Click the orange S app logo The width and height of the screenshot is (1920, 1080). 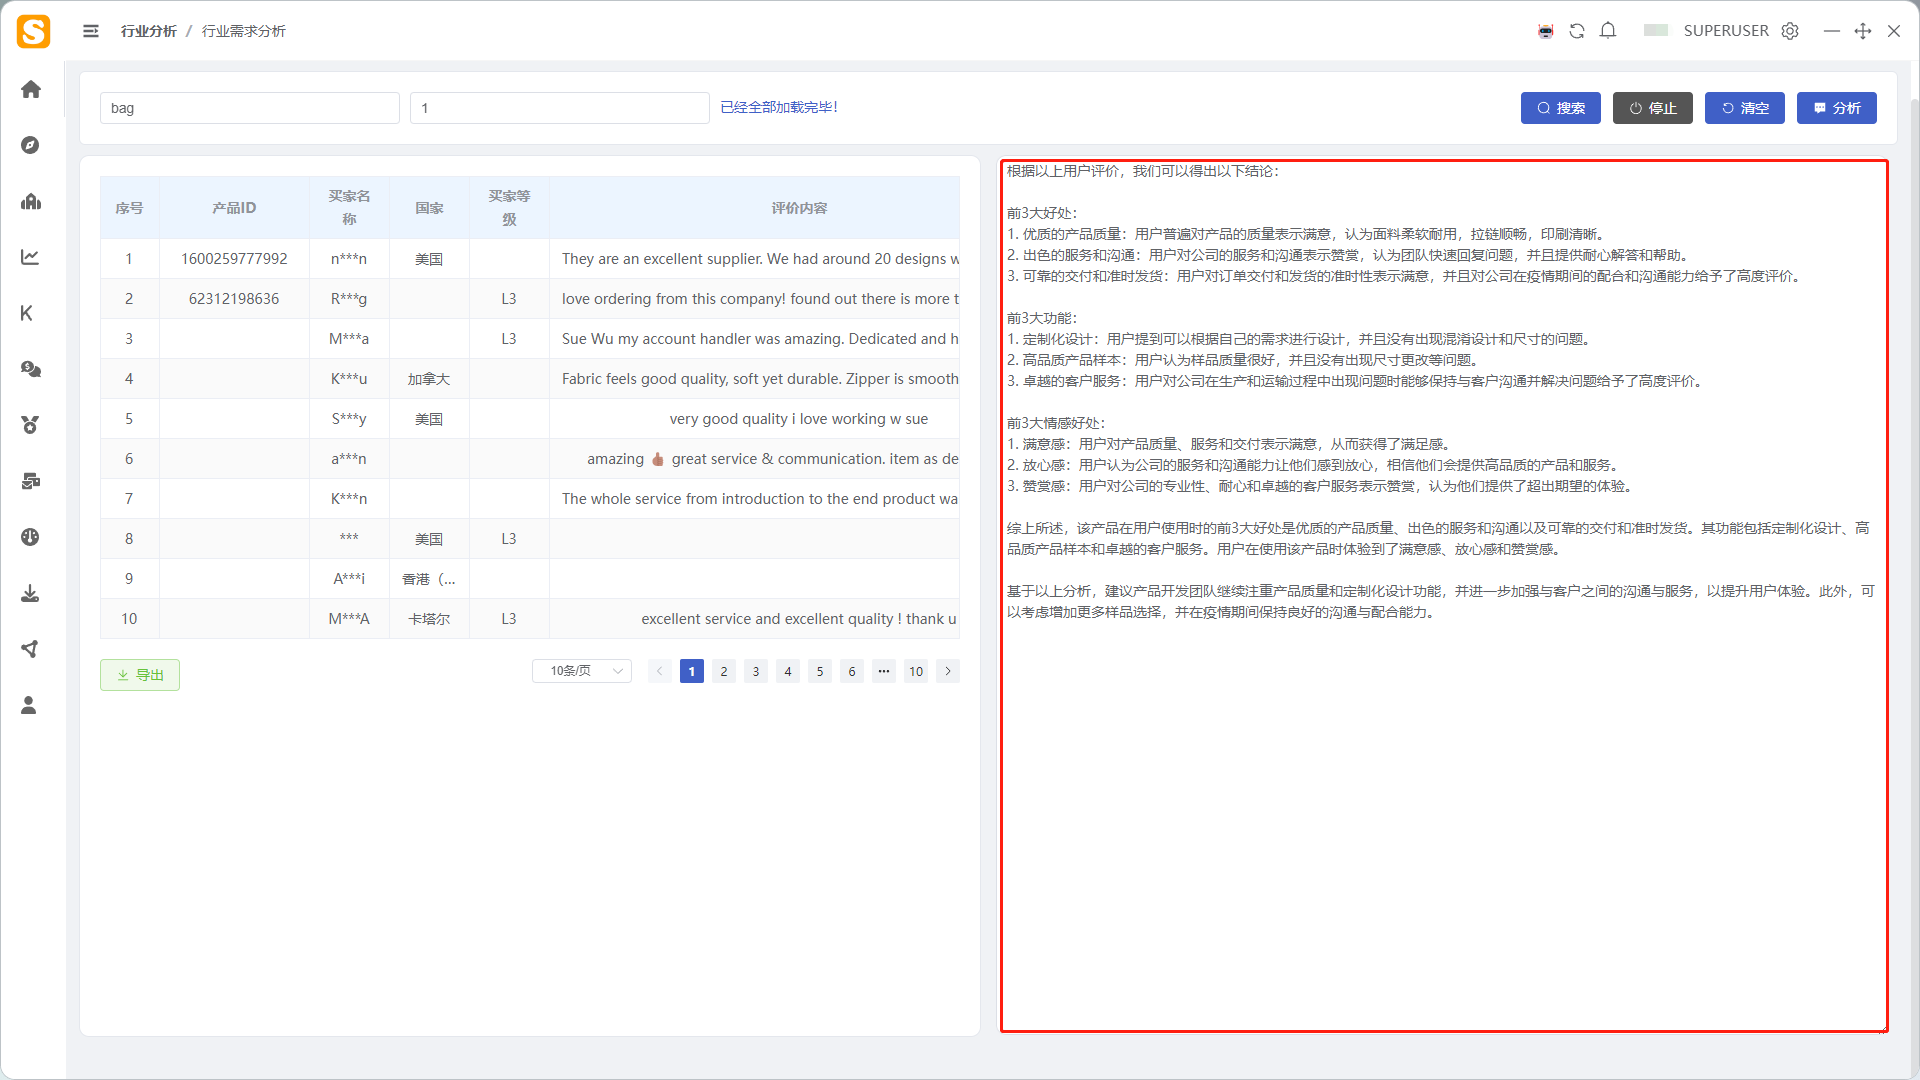[33, 31]
